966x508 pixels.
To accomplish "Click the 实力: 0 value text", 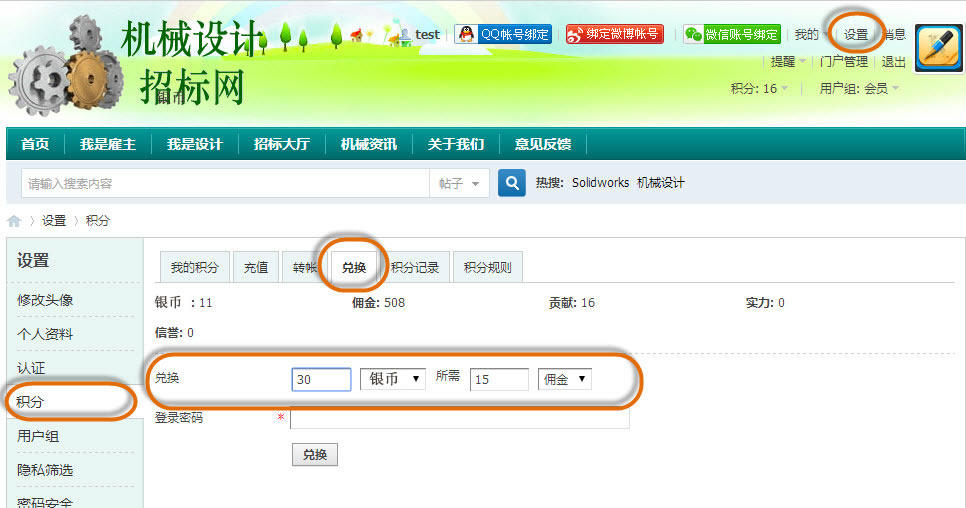I will pos(765,302).
